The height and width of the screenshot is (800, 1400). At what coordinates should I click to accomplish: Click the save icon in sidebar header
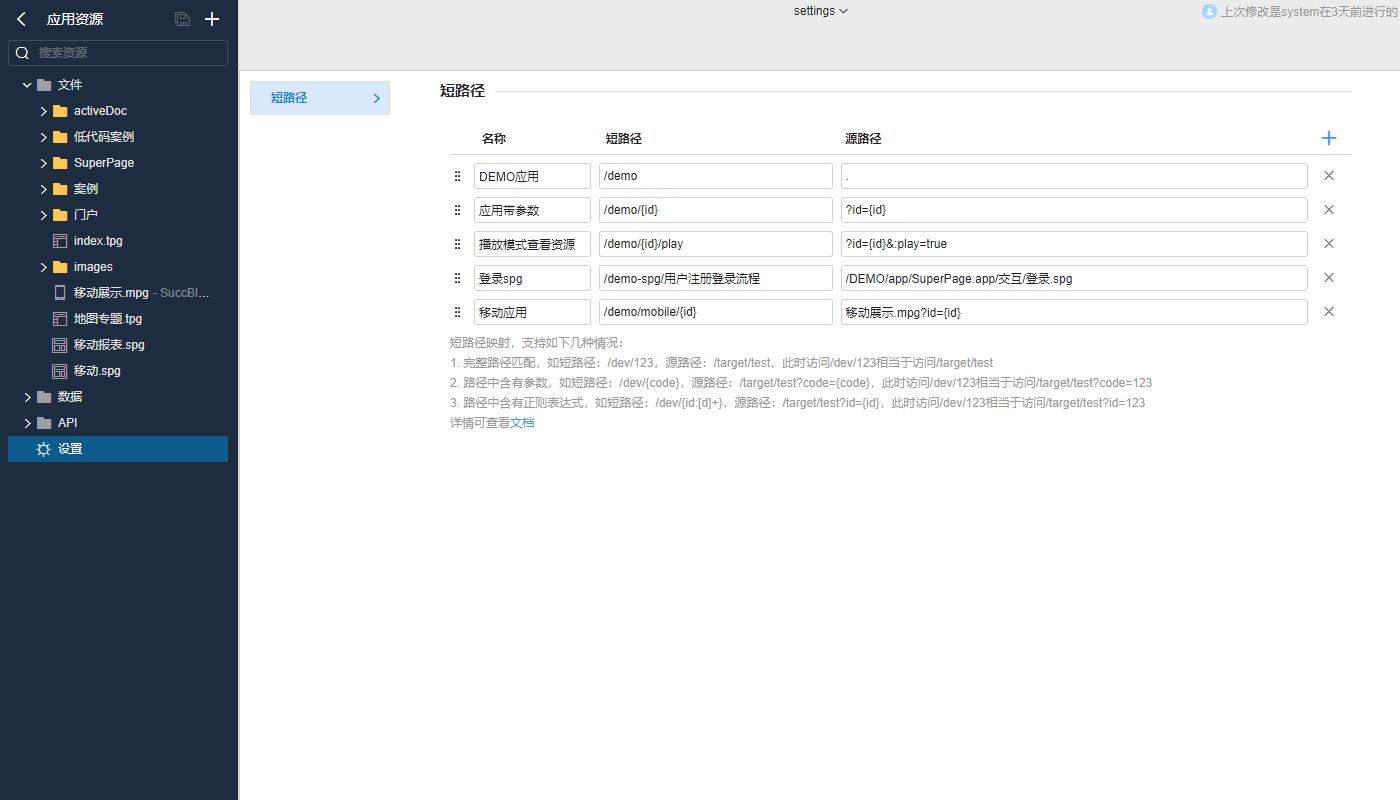pos(182,19)
